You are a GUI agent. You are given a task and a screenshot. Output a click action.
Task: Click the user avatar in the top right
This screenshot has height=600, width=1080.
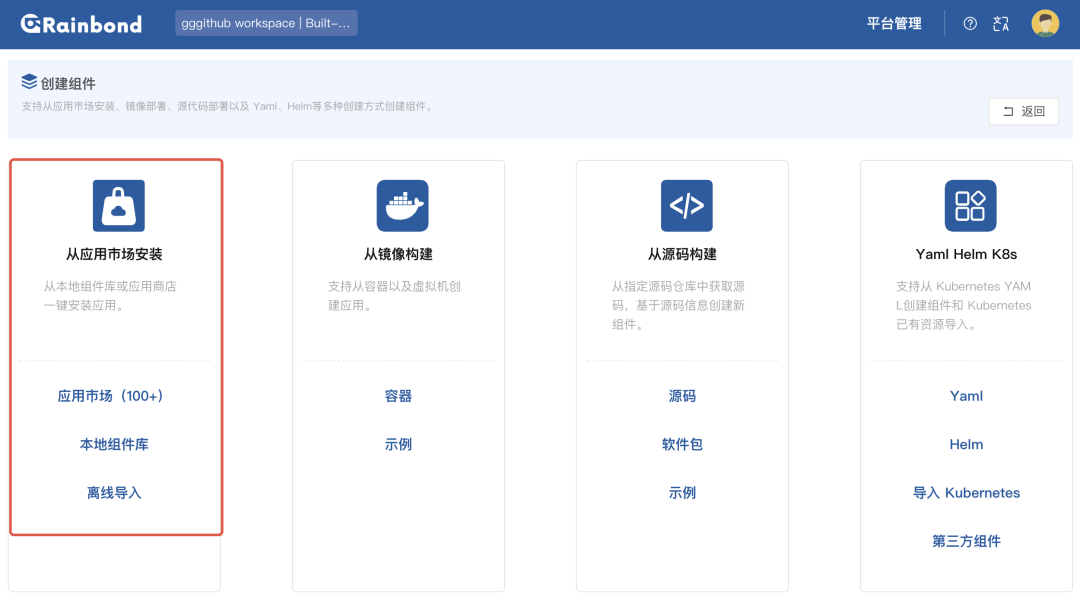coord(1045,22)
